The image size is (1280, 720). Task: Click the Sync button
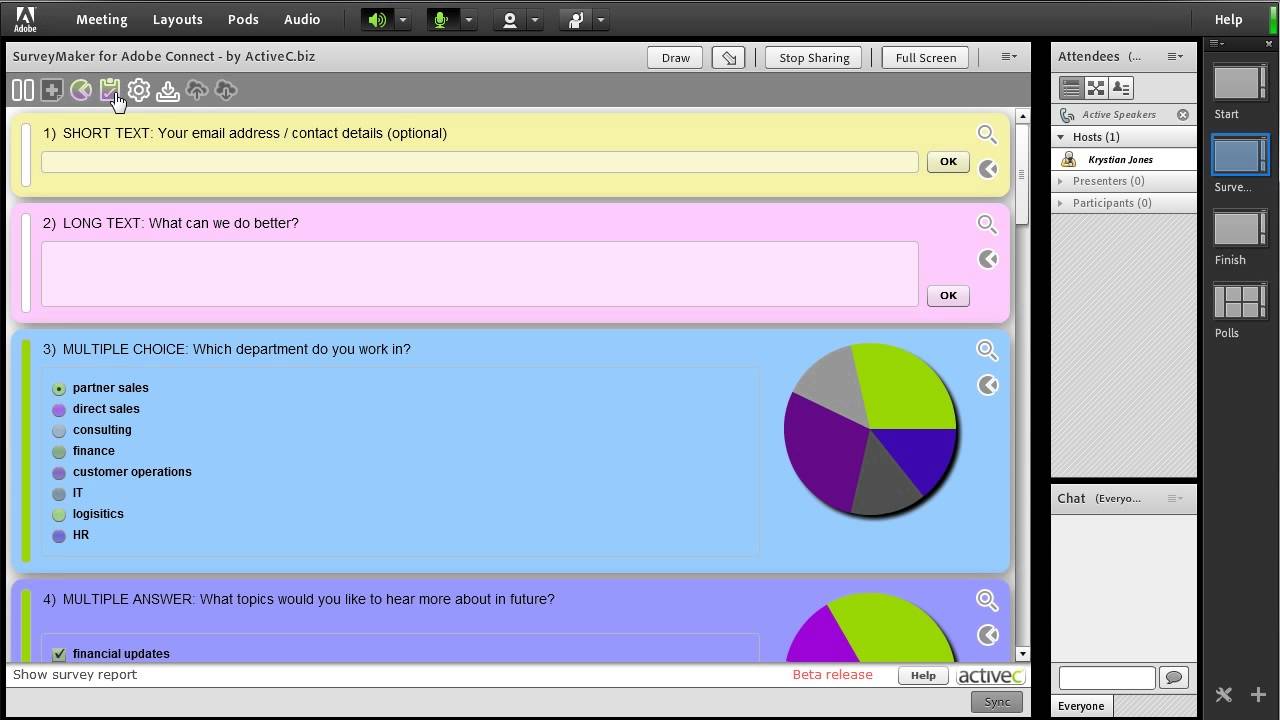coord(997,702)
